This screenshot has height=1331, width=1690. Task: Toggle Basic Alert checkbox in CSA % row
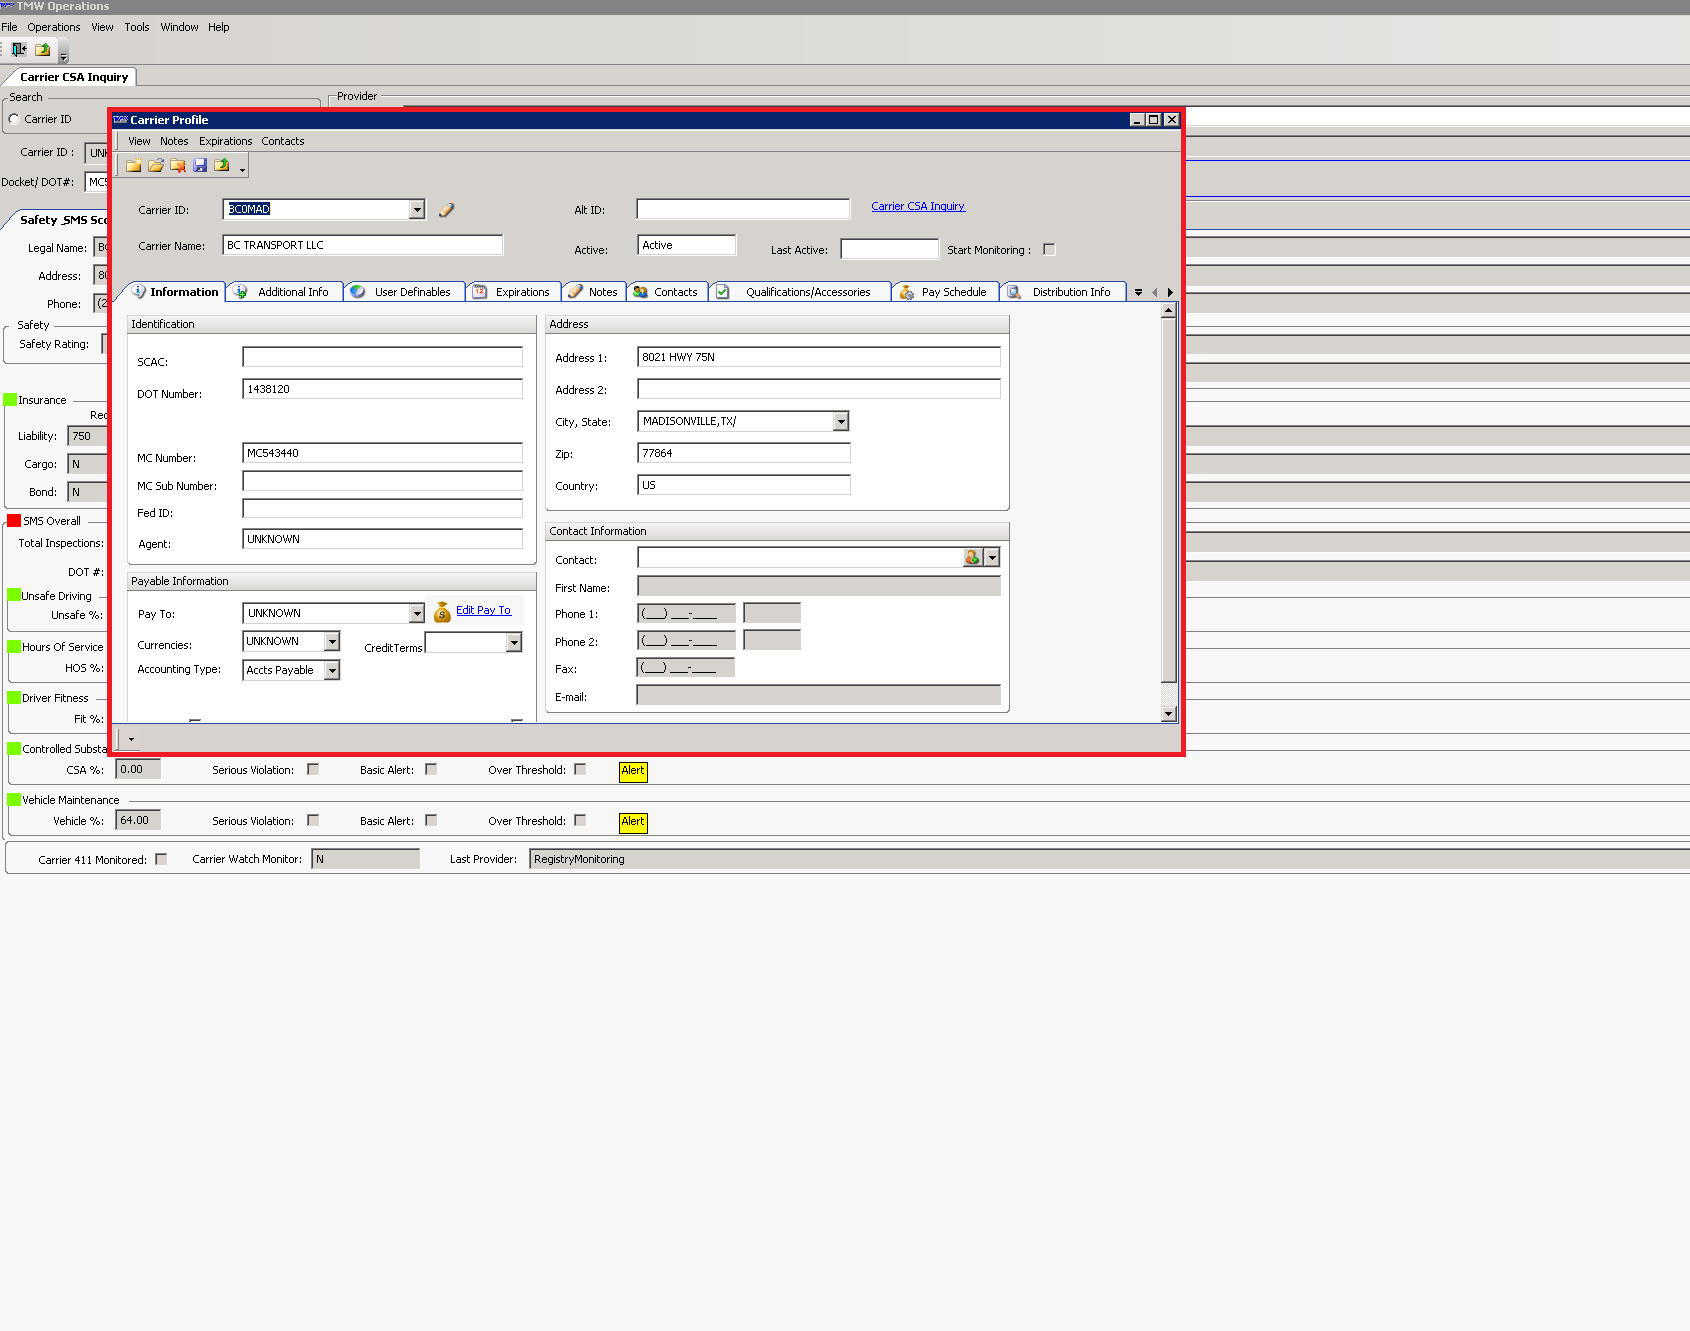[431, 769]
